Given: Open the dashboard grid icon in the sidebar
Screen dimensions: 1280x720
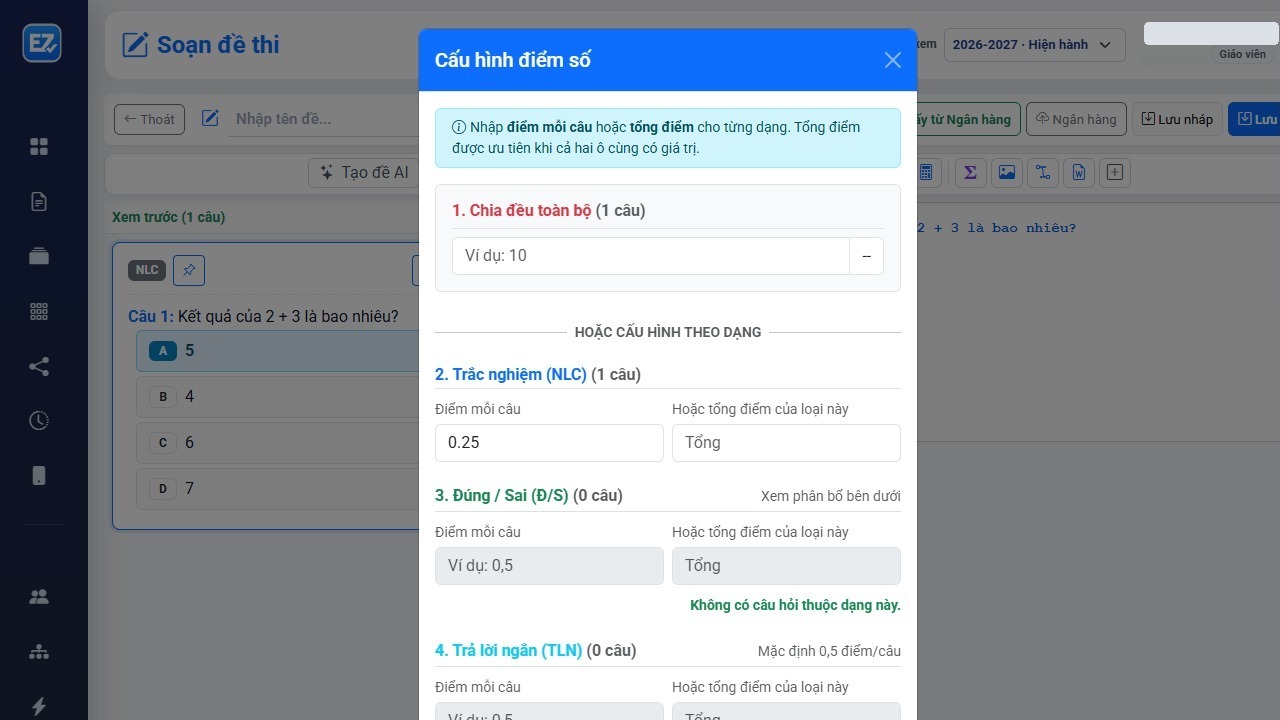Looking at the screenshot, I should [x=39, y=147].
